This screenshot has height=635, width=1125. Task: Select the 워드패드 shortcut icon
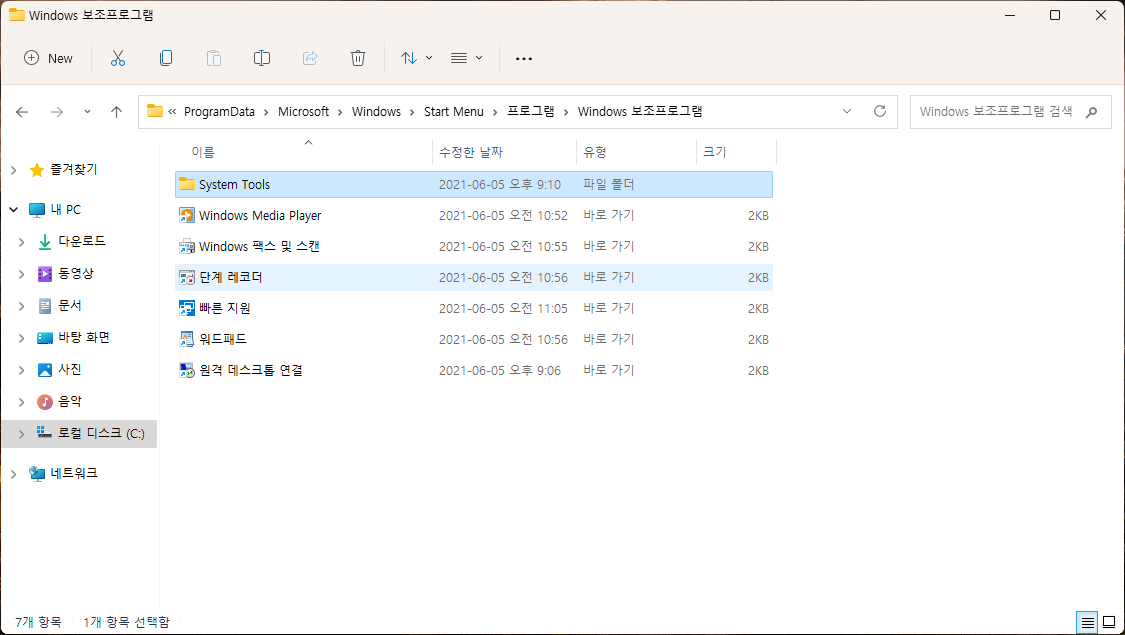point(187,339)
